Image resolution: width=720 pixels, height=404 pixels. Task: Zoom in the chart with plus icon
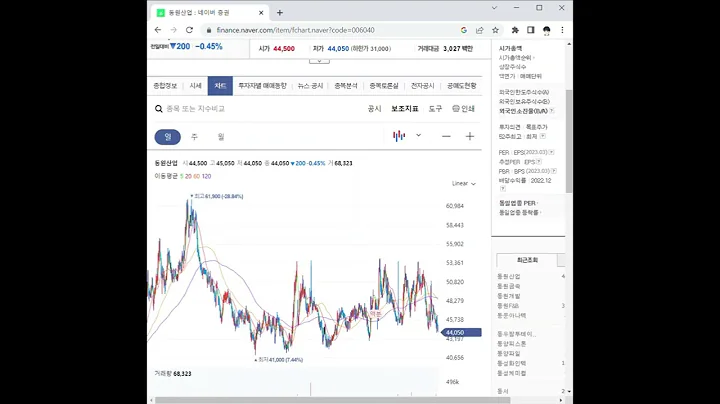pos(470,136)
